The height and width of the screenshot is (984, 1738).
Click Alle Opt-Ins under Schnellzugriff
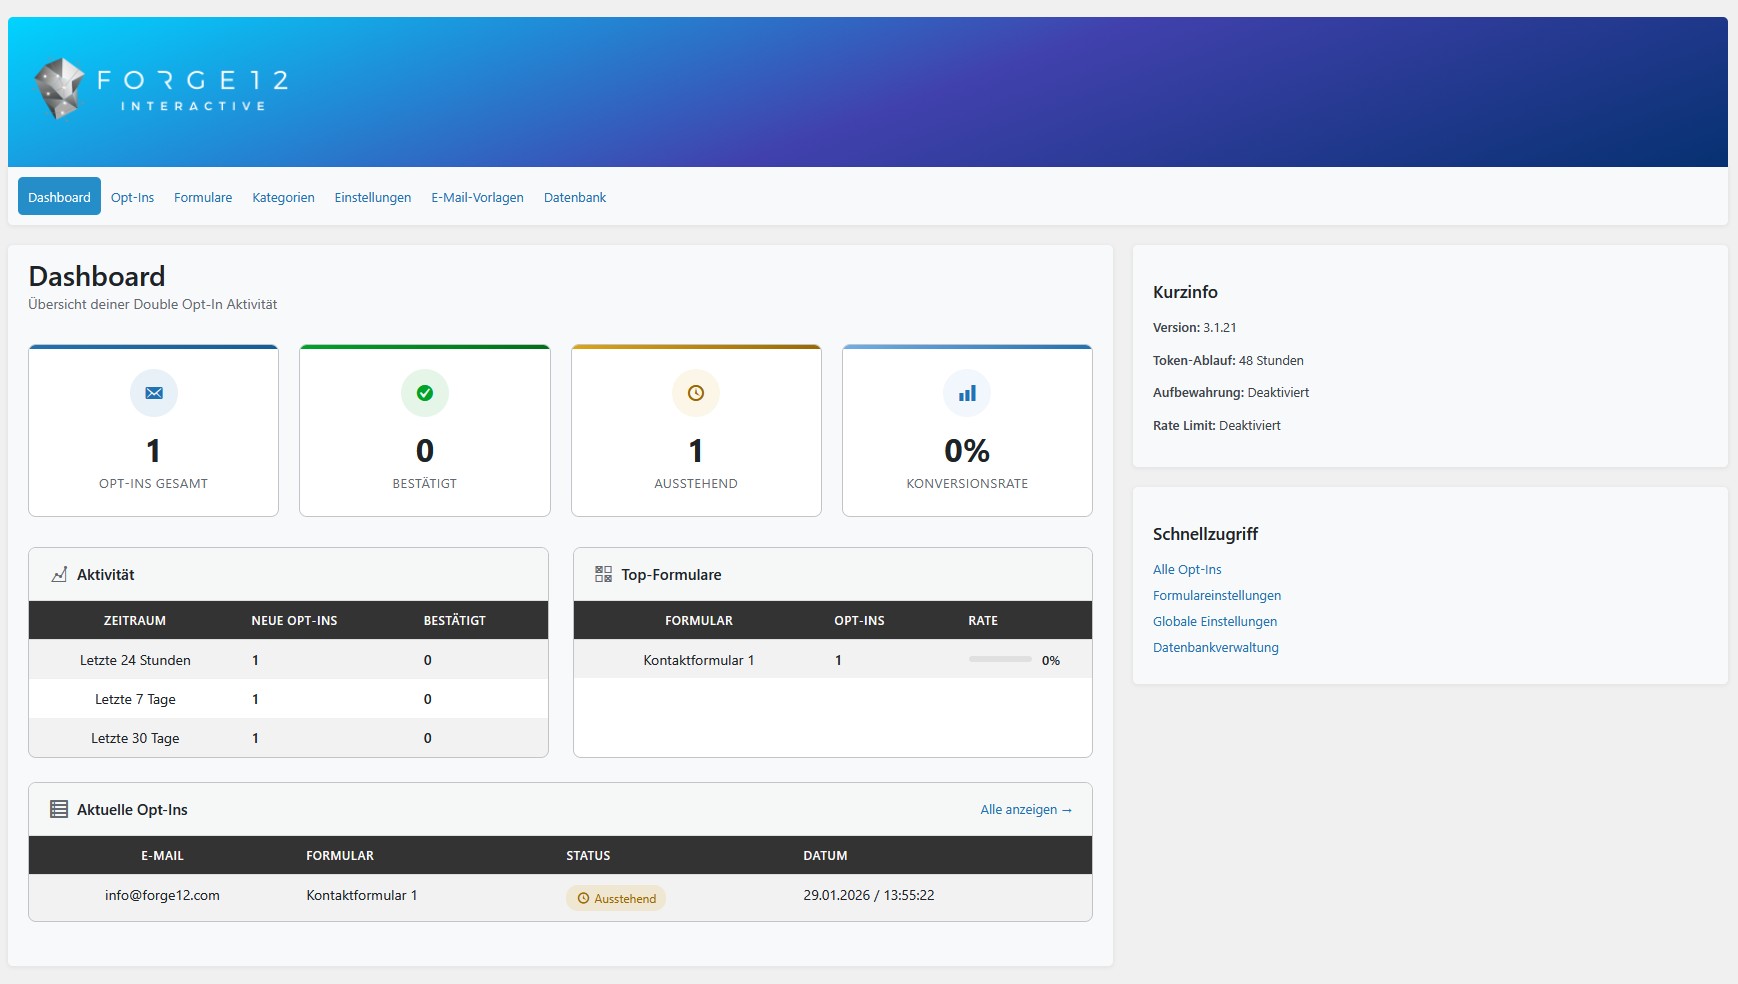coord(1187,569)
